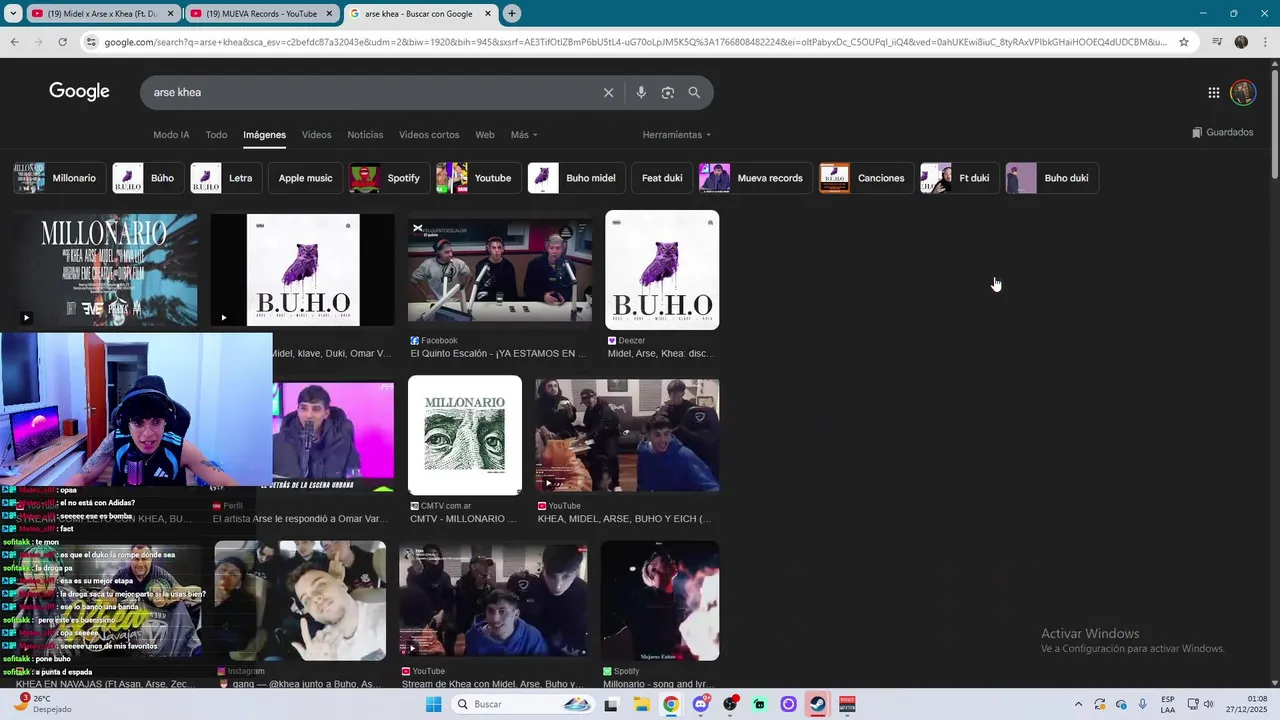
Task: Switch to Web results
Action: pyautogui.click(x=485, y=135)
